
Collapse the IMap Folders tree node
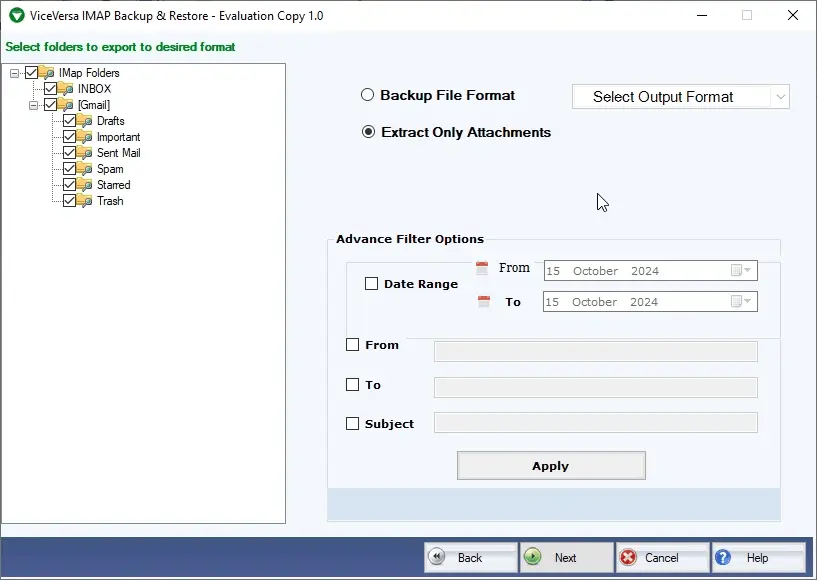point(14,73)
